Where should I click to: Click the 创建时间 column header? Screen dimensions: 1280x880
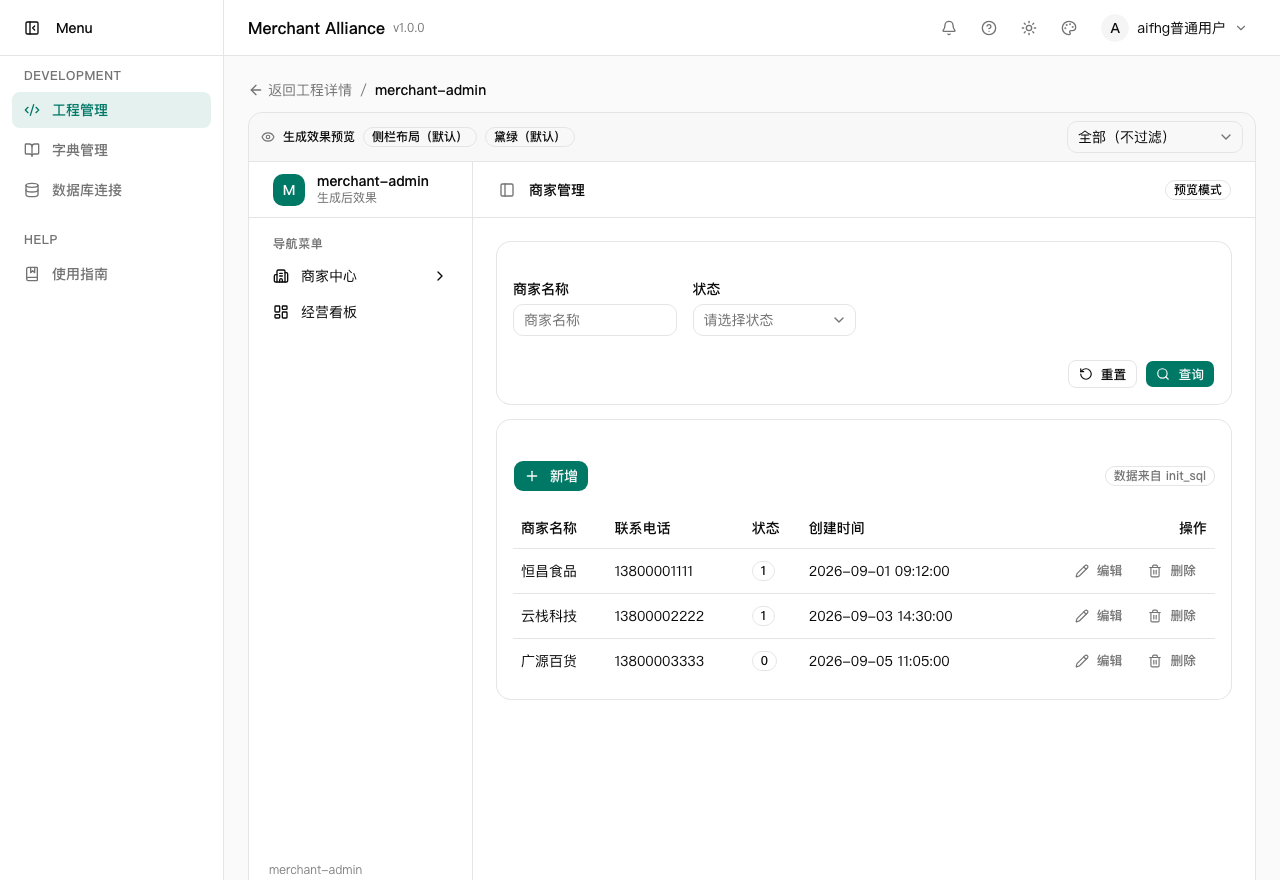coord(837,528)
